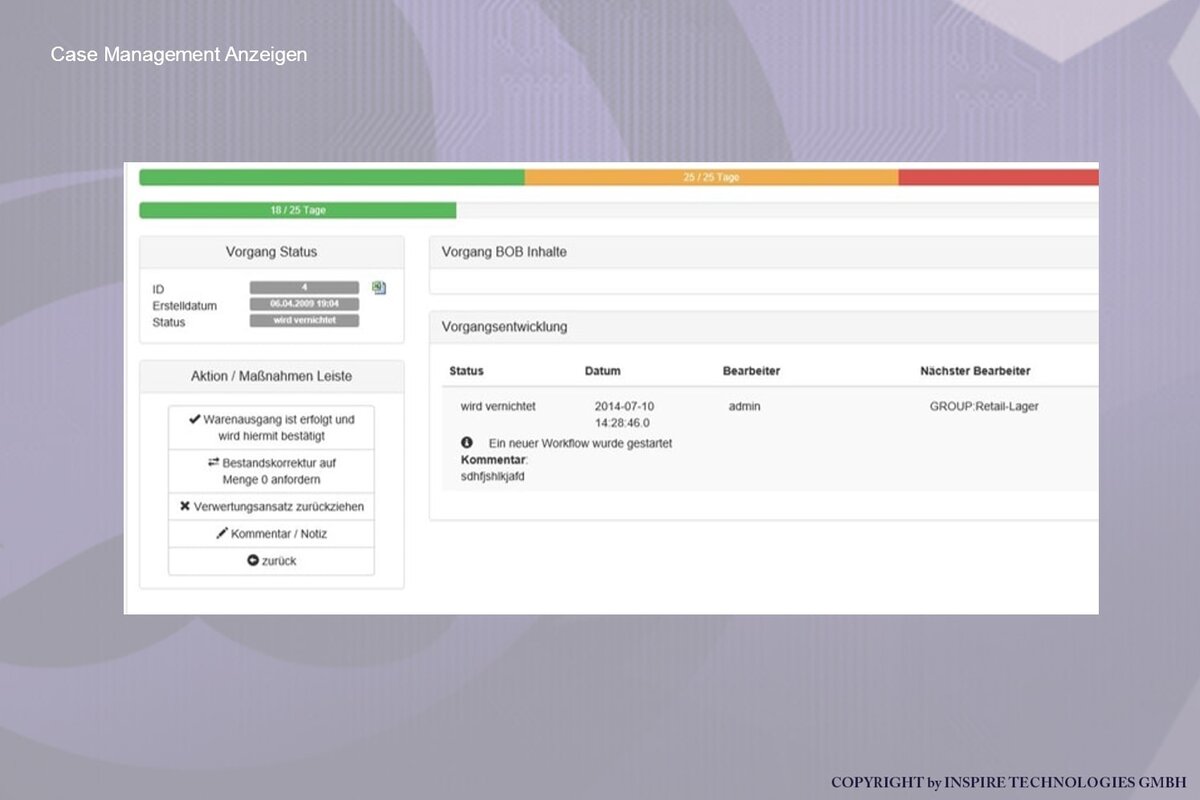Click the 'Aktion / Maßnahmen Leiste' header
The image size is (1200, 800).
[272, 376]
